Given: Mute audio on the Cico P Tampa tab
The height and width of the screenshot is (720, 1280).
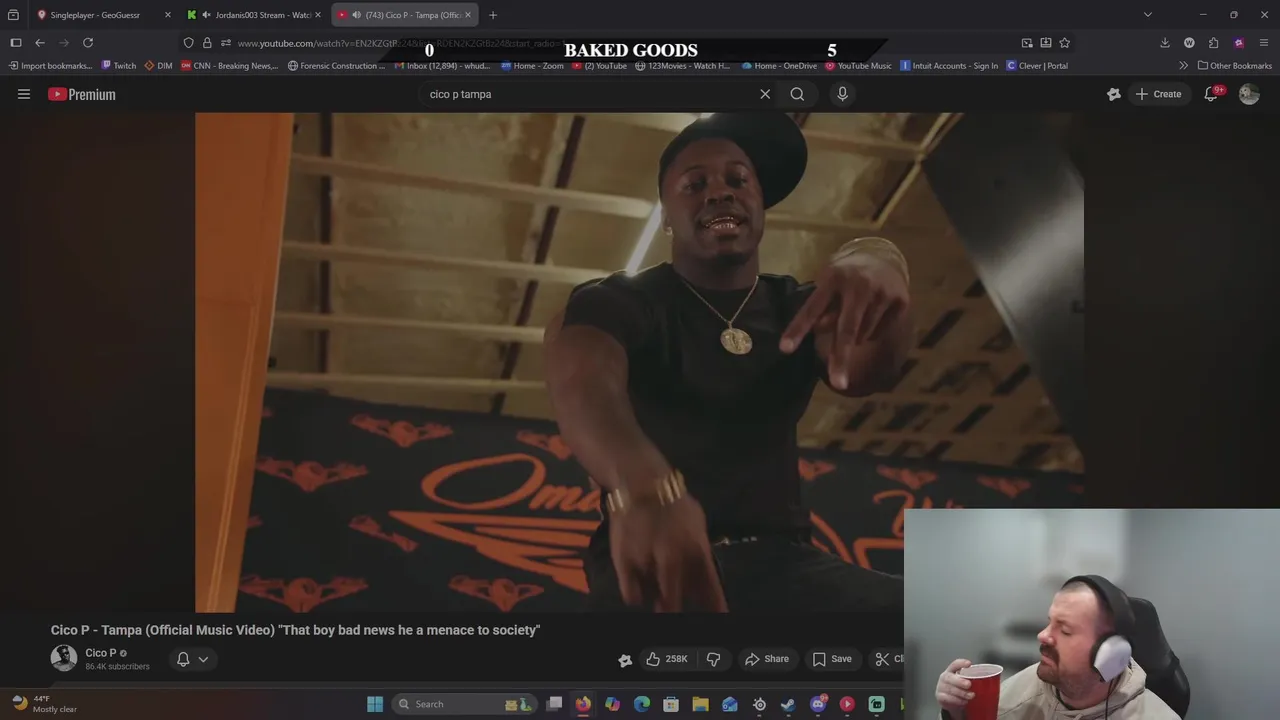Looking at the screenshot, I should tap(357, 15).
